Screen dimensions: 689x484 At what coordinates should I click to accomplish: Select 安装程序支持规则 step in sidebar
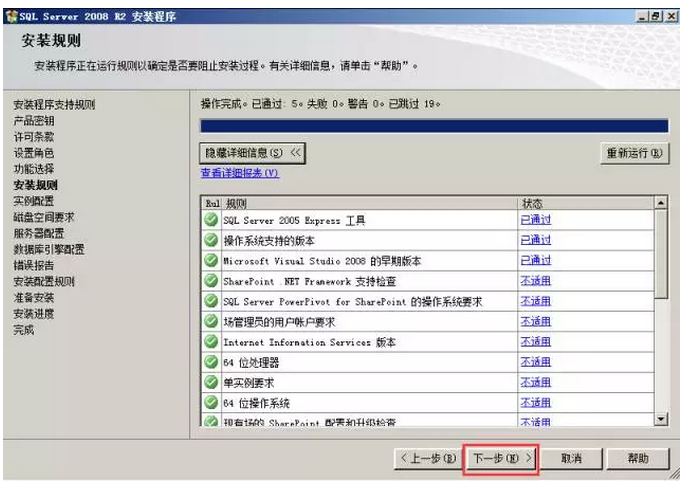tap(54, 105)
